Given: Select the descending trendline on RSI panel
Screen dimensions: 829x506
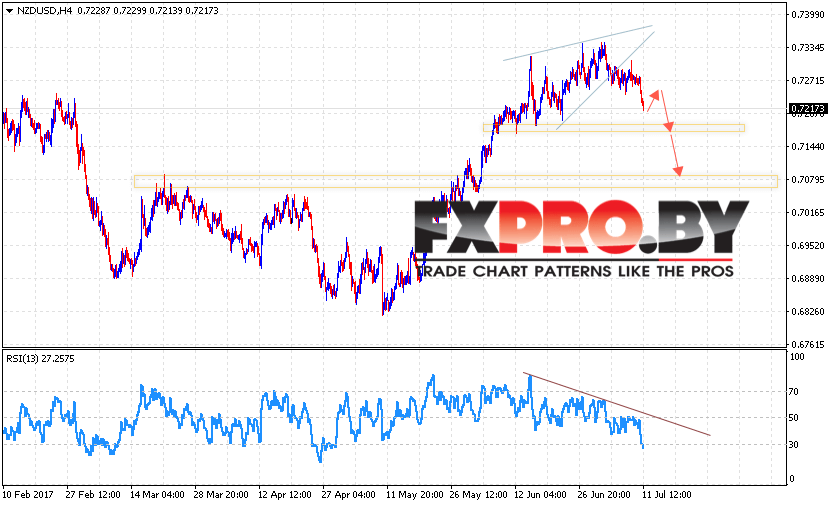Looking at the screenshot, I should (620, 405).
